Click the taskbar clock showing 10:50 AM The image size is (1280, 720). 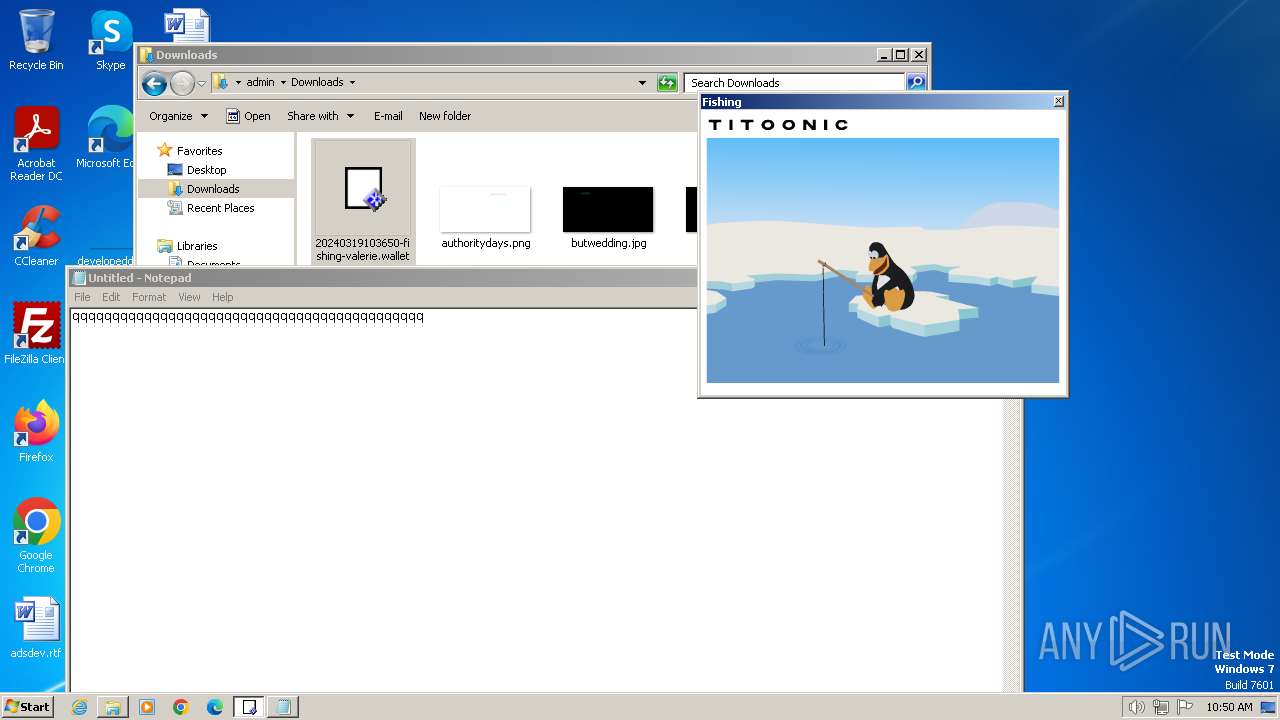[1228, 707]
